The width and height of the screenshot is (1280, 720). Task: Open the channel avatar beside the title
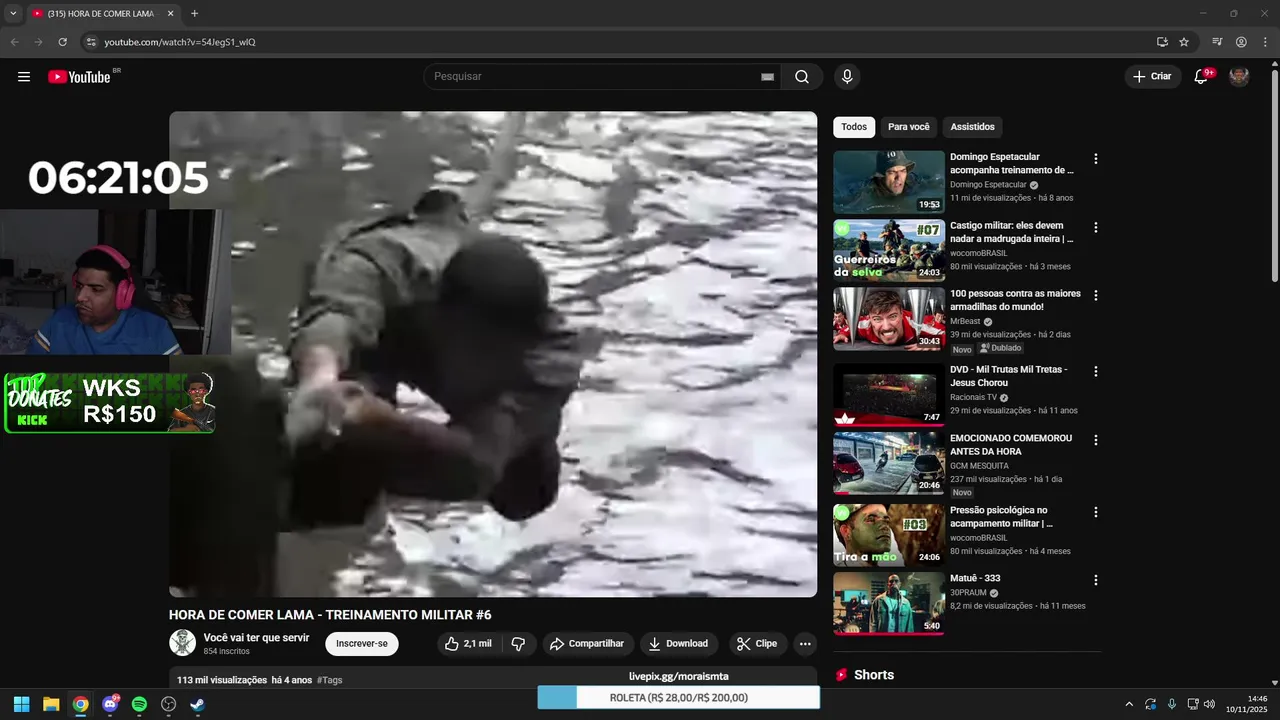(x=182, y=643)
